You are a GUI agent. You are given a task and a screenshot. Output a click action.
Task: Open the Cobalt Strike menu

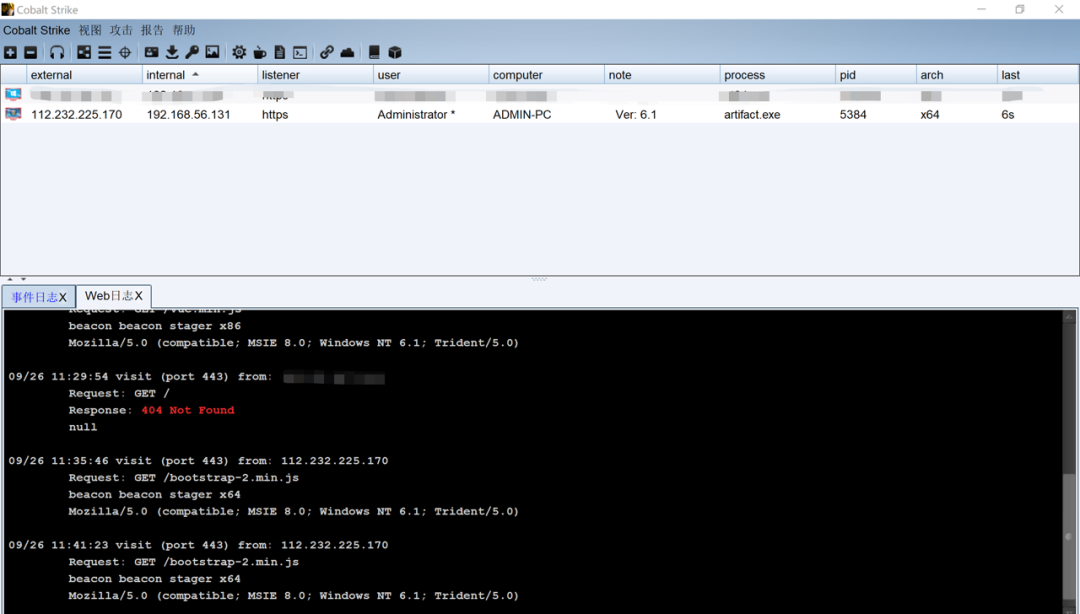(x=37, y=30)
